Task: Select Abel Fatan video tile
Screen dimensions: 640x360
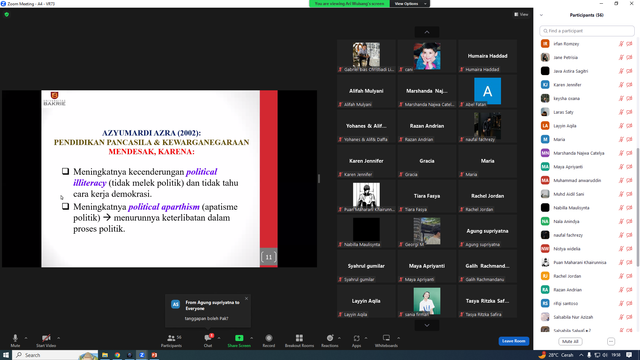Action: [487, 91]
